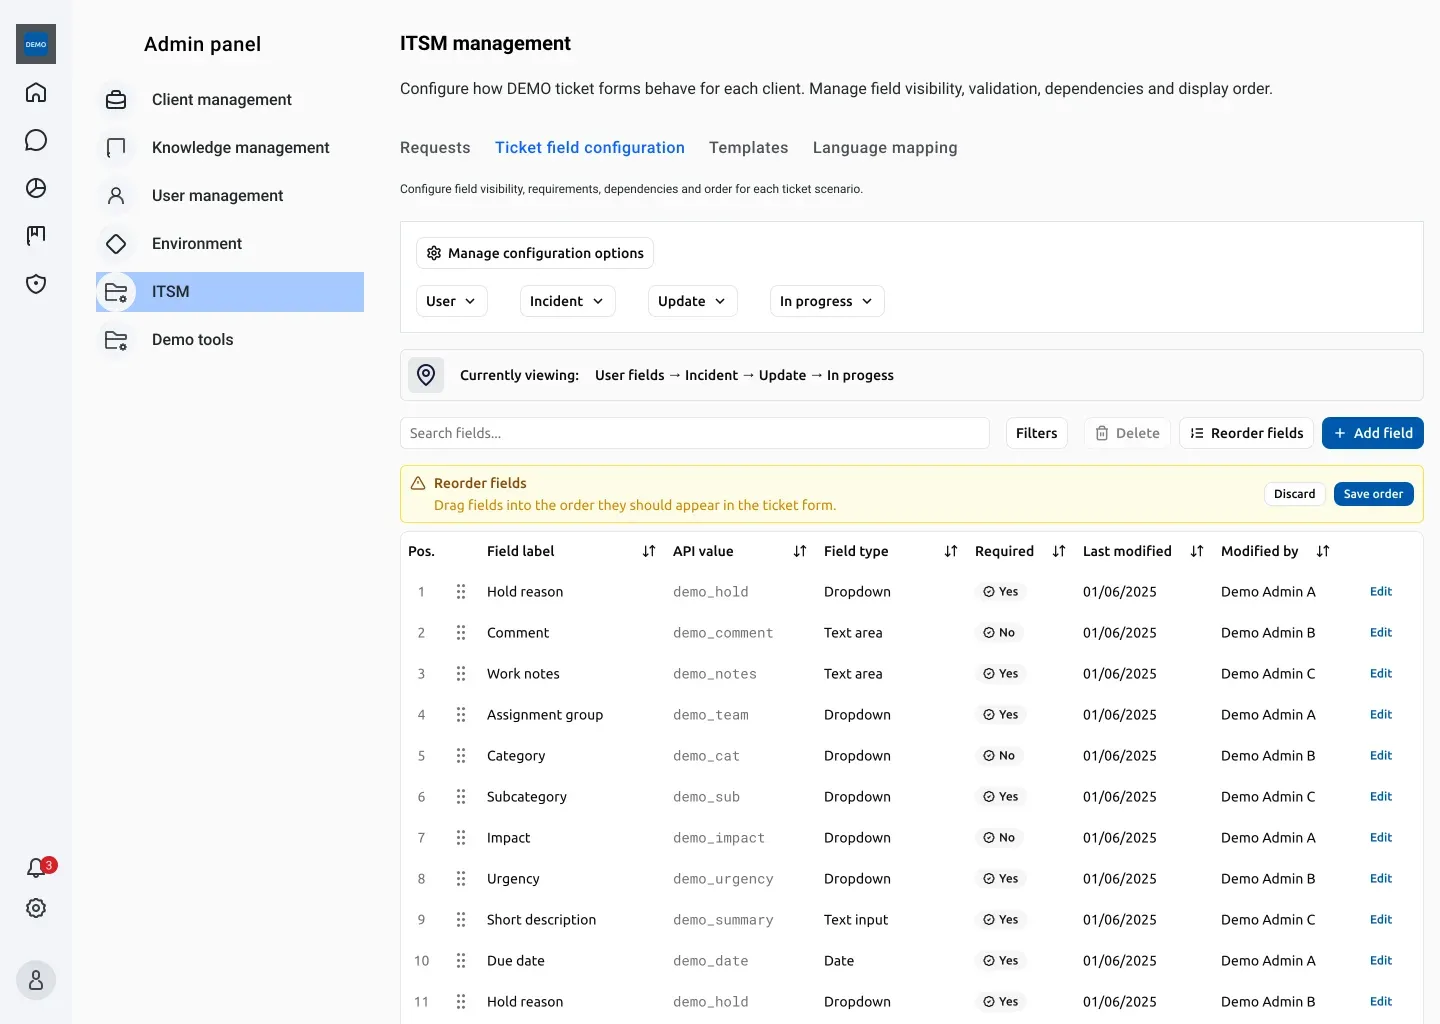
Task: Click drag handle for Urgency row
Action: (461, 879)
